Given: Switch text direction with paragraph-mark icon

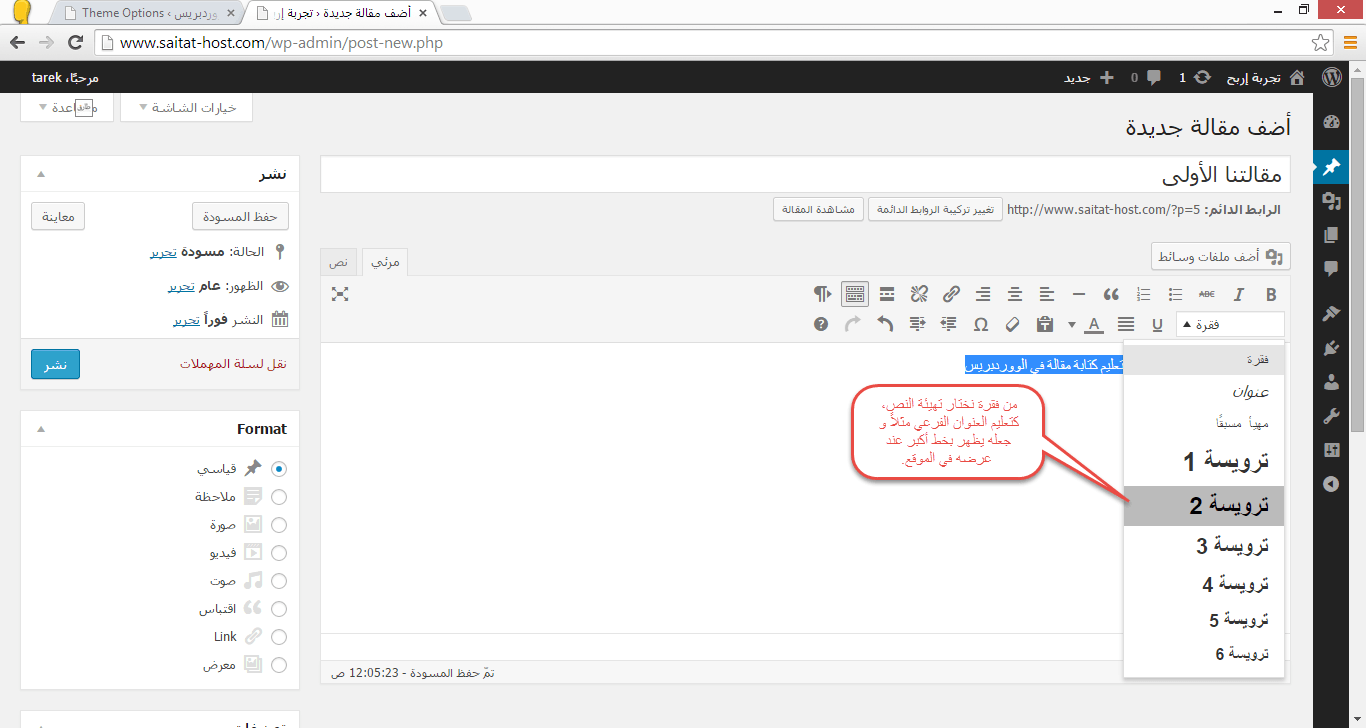Looking at the screenshot, I should click(x=822, y=294).
